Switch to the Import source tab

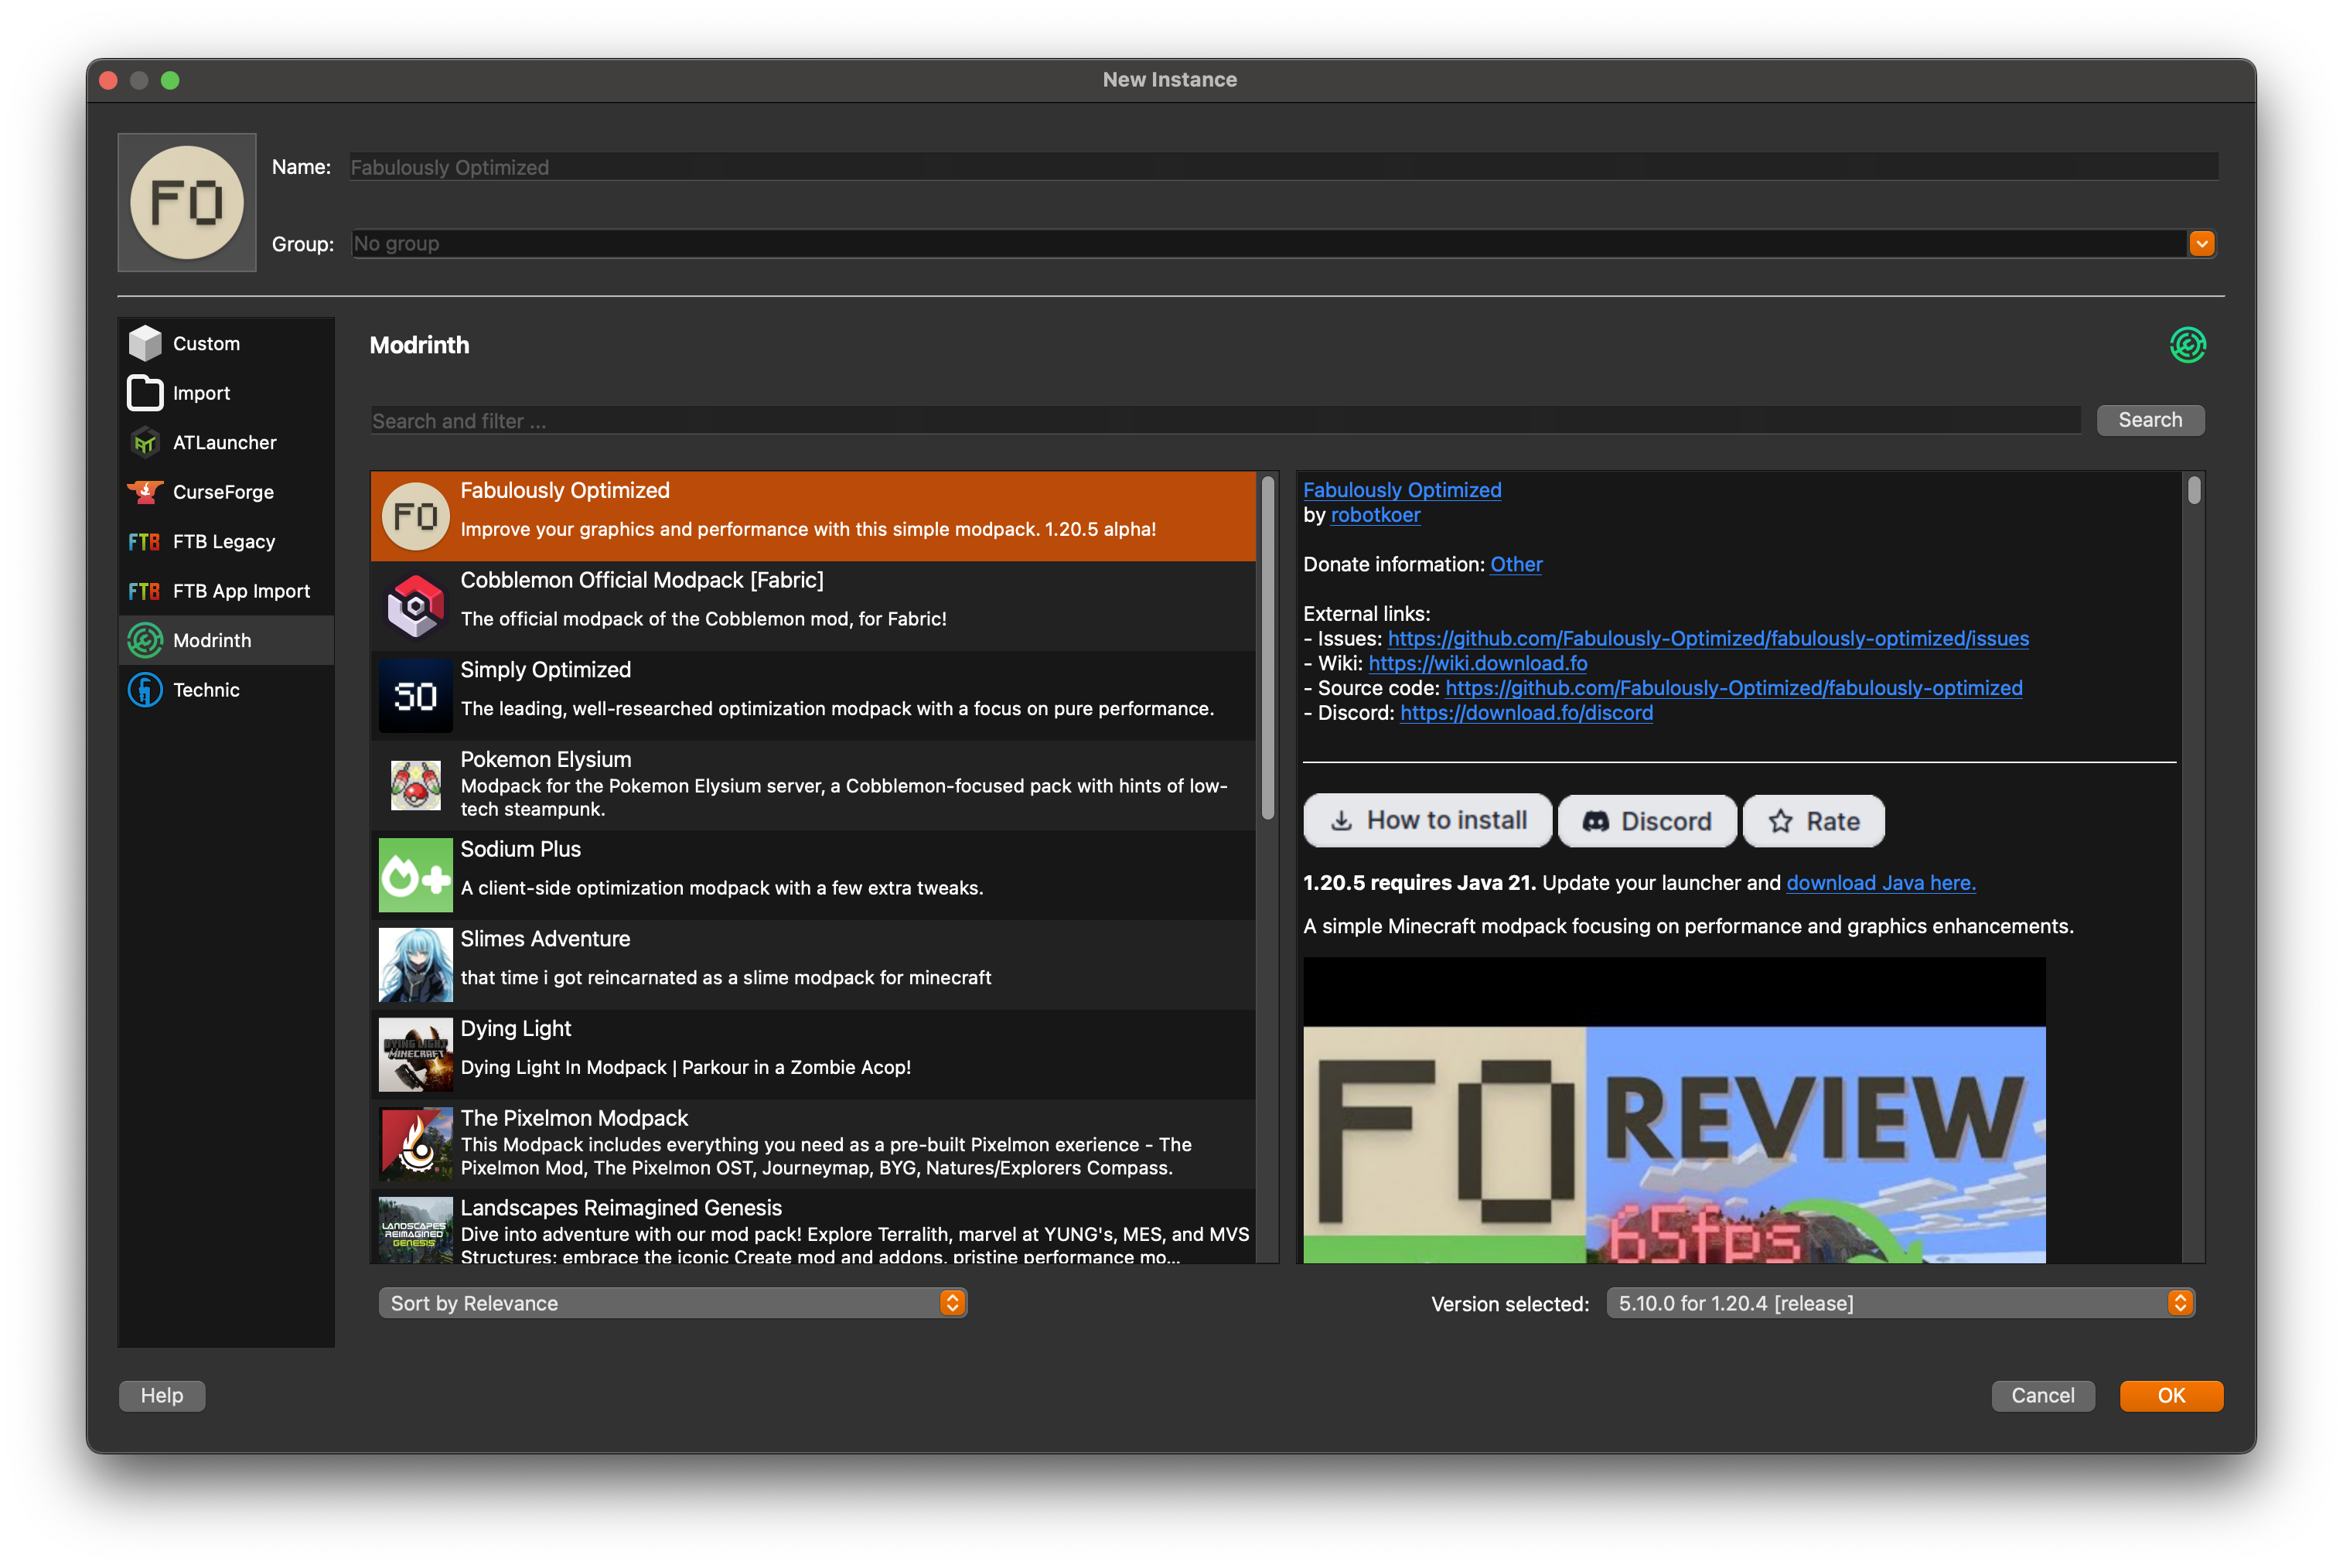(x=227, y=393)
